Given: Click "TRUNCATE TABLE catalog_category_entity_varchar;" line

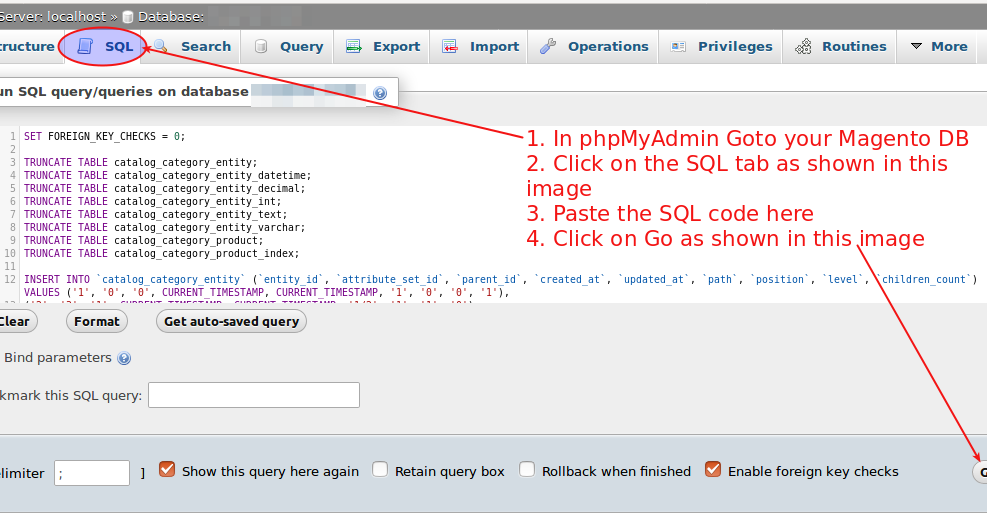Looking at the screenshot, I should click(x=164, y=228).
